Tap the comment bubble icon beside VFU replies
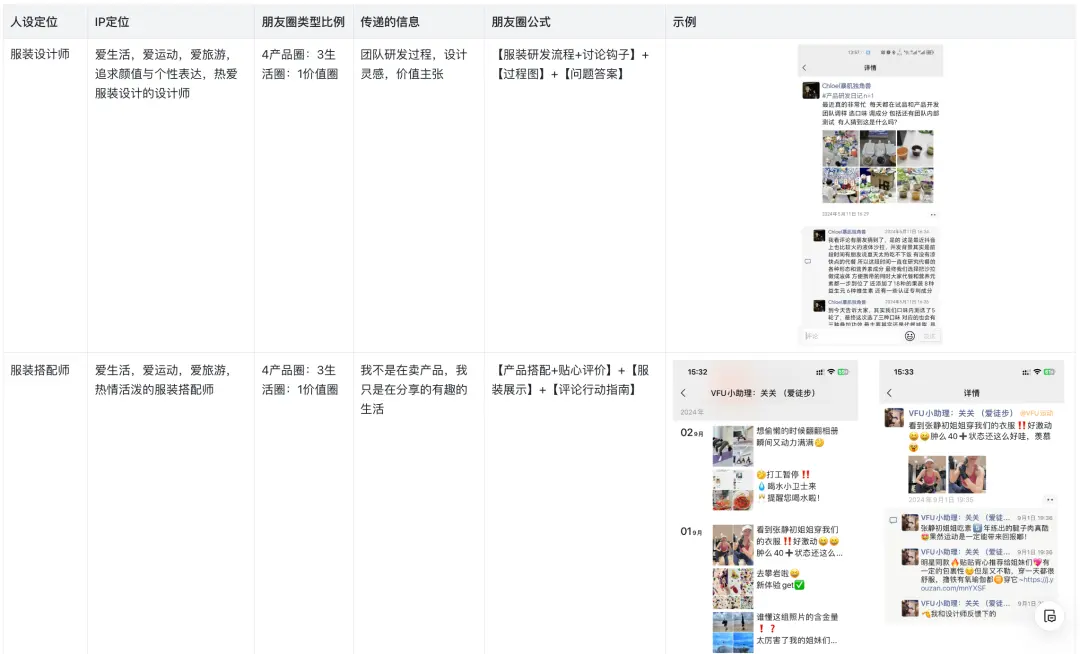 click(894, 518)
